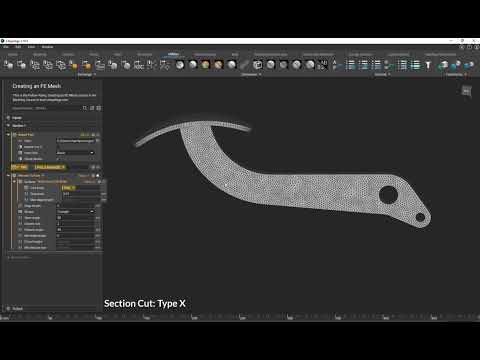
Task: Click the Growth rate value field
Action: [75, 224]
